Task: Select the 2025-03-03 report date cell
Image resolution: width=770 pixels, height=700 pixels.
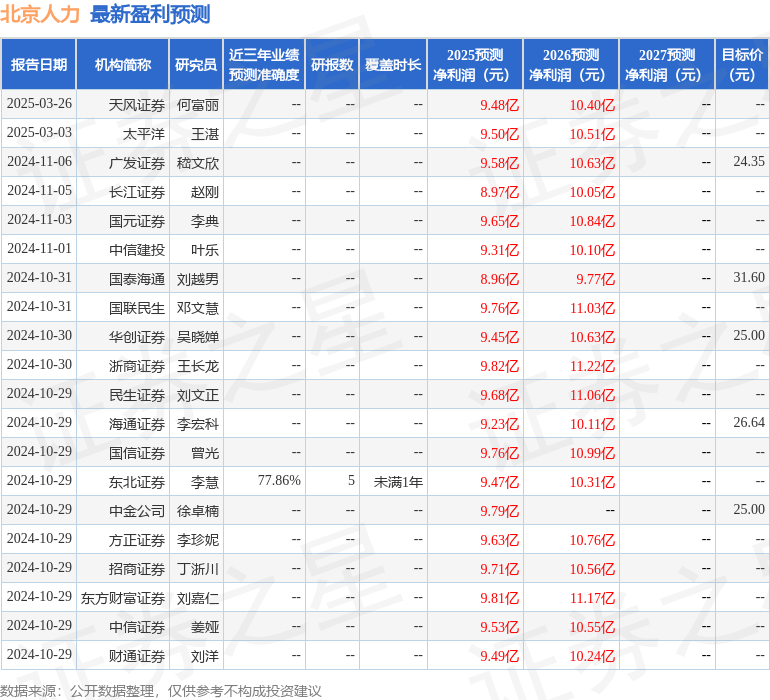Action: pyautogui.click(x=39, y=132)
